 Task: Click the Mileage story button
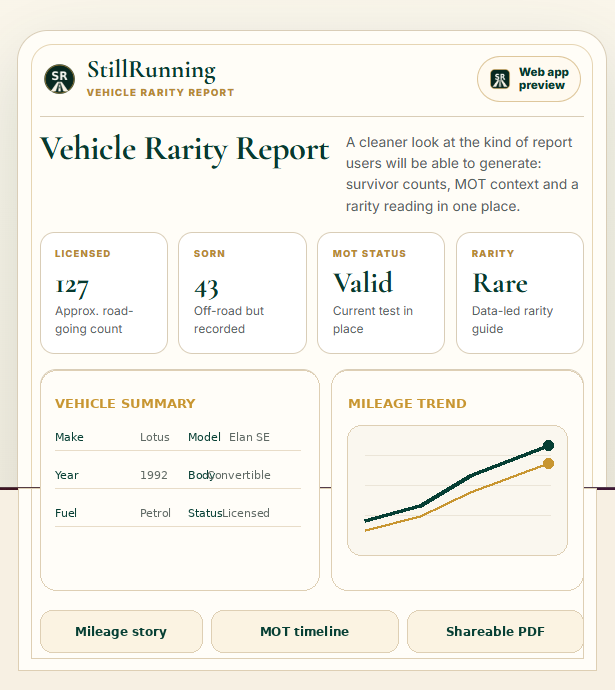121,631
